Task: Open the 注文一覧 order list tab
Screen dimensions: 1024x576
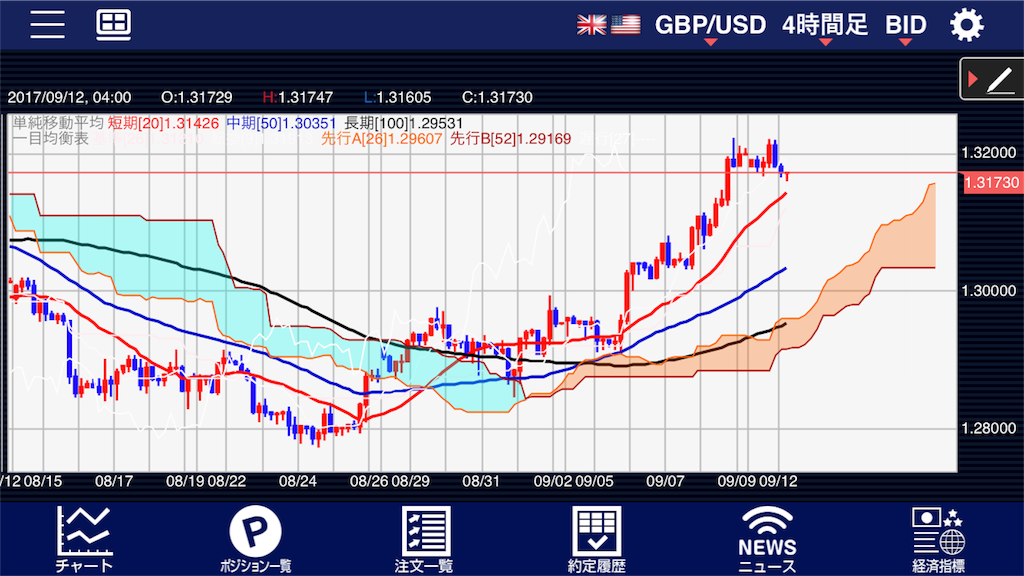Action: click(424, 539)
